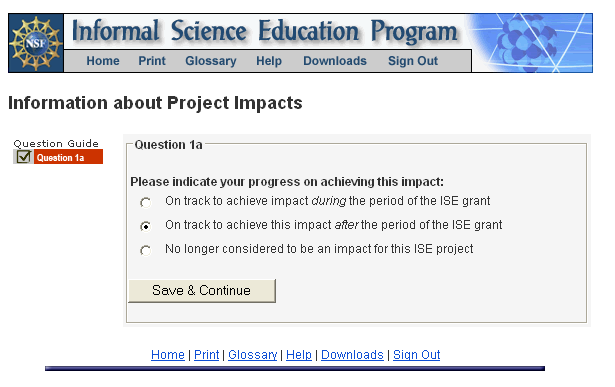Select 'after the period' radio option
Image resolution: width=615 pixels, height=387 pixels.
click(146, 226)
